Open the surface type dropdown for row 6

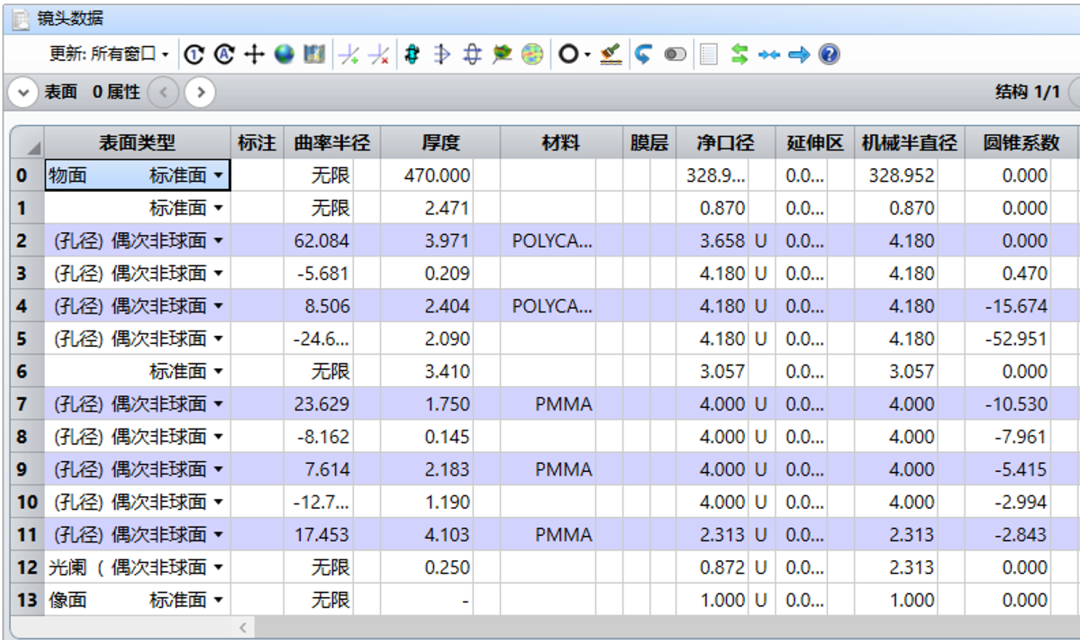[218, 371]
